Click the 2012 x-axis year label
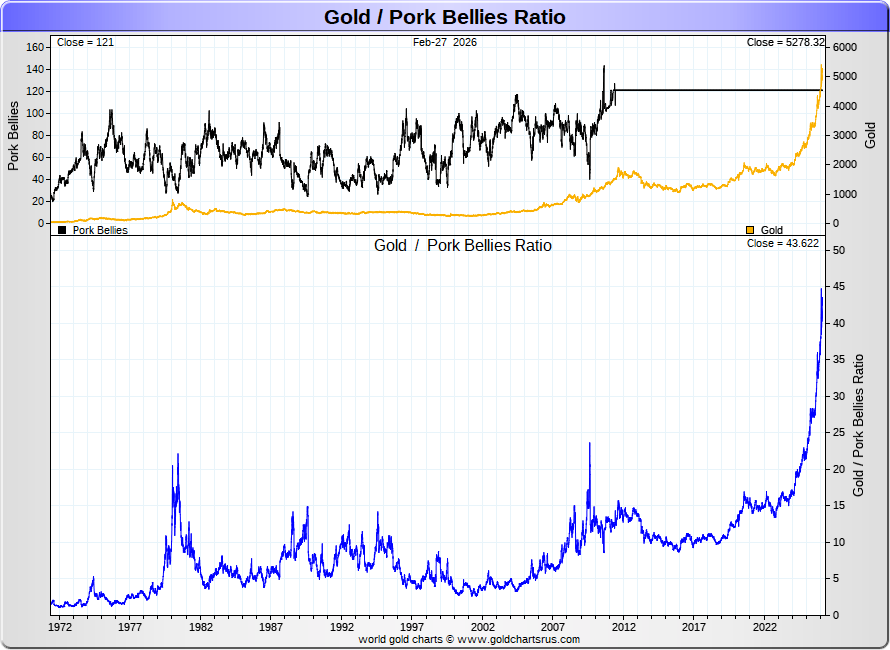The height and width of the screenshot is (650, 890). click(x=624, y=627)
